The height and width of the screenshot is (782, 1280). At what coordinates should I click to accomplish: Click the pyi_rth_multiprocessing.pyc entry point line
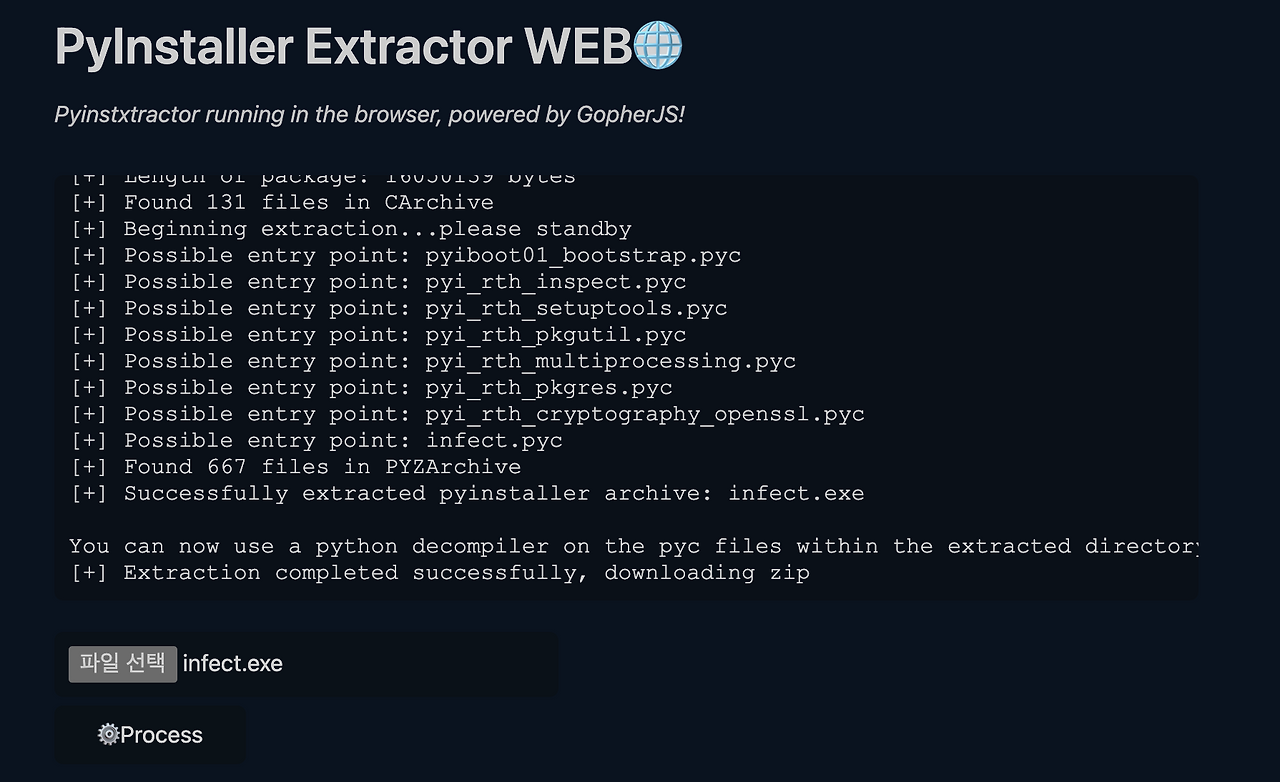pos(433,361)
